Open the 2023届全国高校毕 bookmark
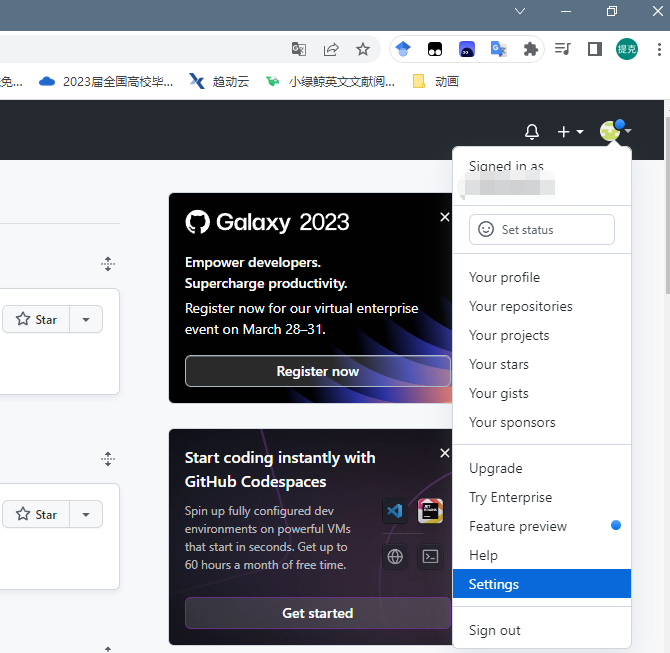 click(106, 81)
